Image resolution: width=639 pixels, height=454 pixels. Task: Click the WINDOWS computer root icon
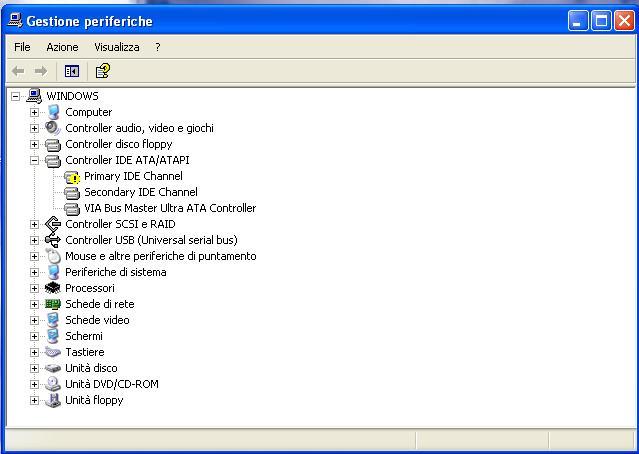tap(34, 96)
